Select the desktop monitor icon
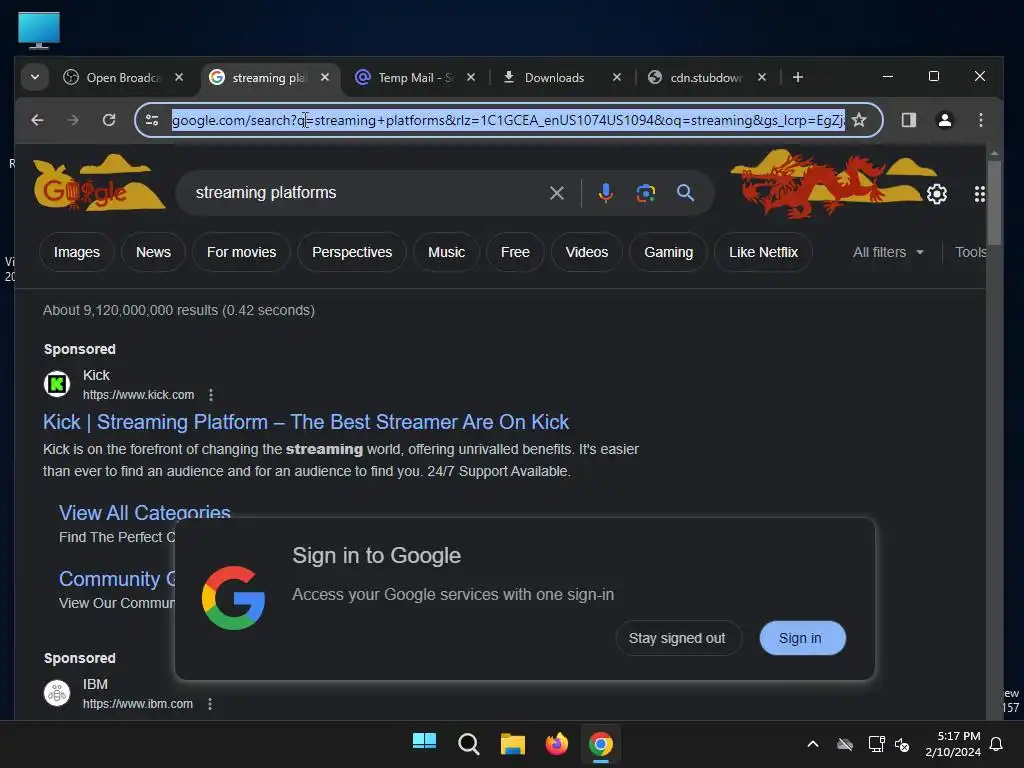 39,30
